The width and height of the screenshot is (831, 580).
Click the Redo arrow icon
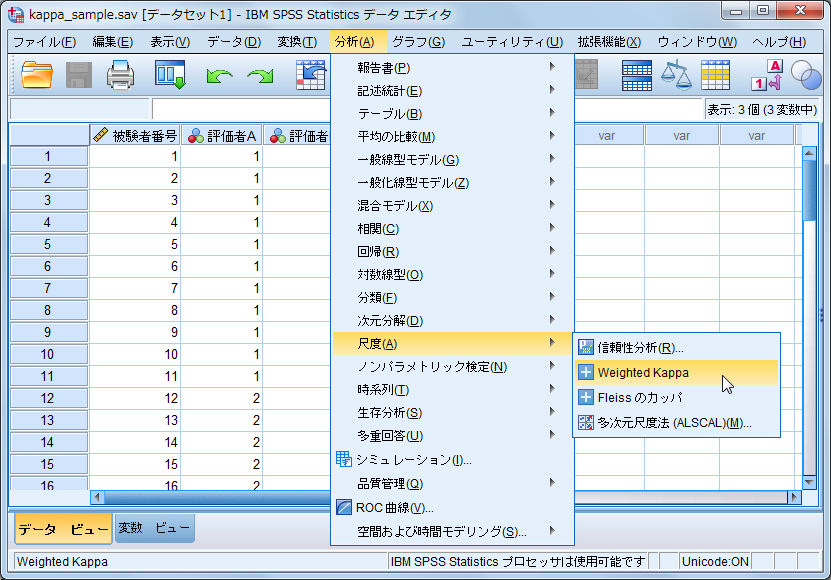tap(260, 75)
